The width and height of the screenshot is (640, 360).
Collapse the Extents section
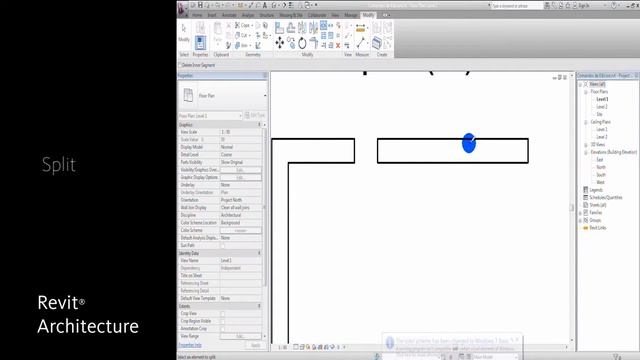tap(259, 306)
